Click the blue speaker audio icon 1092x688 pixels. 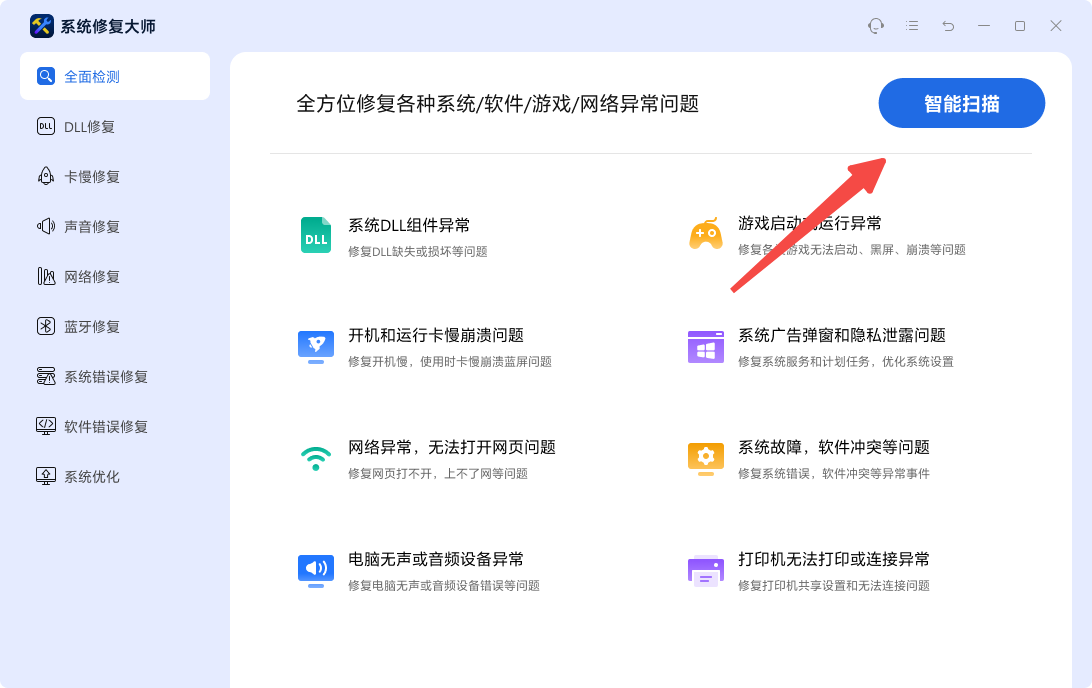[x=316, y=570]
